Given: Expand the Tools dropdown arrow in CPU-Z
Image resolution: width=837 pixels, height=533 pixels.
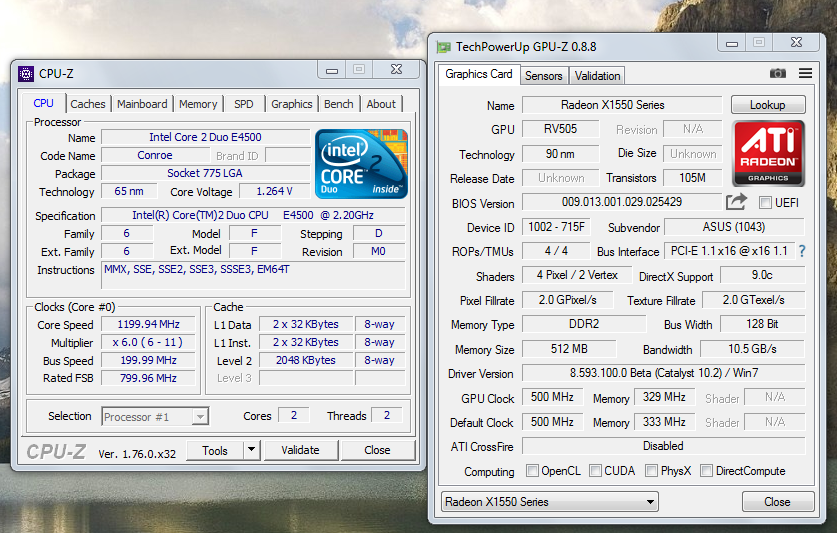Looking at the screenshot, I should (251, 450).
